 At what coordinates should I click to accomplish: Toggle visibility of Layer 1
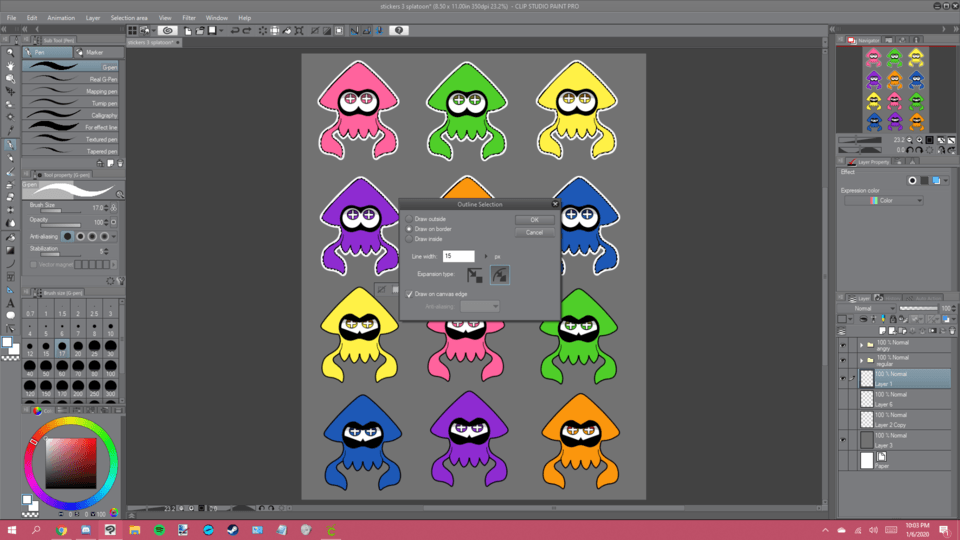tap(843, 378)
